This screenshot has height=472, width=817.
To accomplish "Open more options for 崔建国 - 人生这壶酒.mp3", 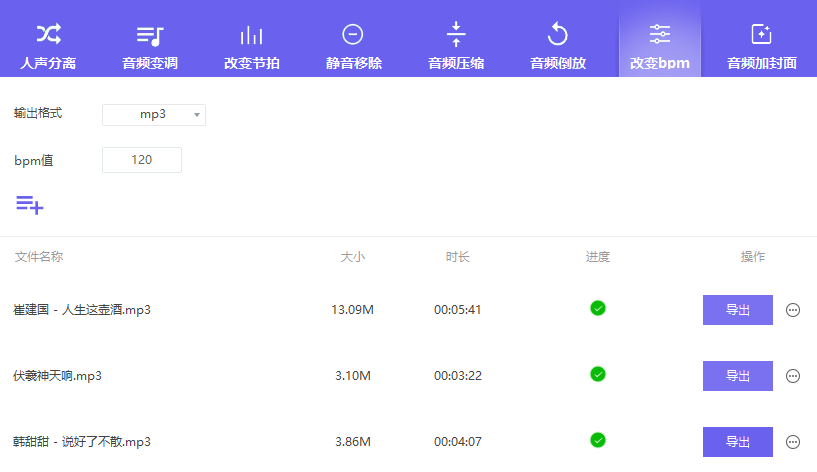I will [793, 310].
